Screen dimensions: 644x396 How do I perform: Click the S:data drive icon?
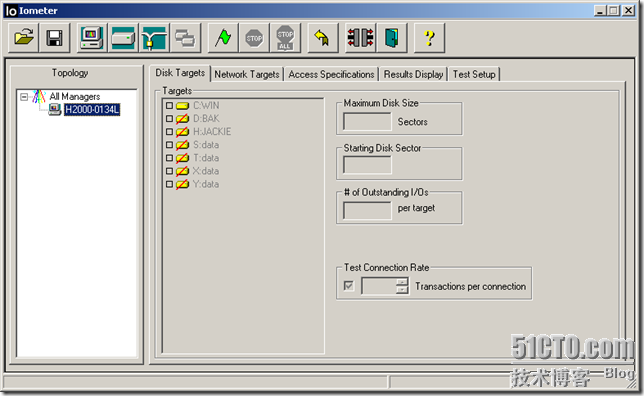182,145
